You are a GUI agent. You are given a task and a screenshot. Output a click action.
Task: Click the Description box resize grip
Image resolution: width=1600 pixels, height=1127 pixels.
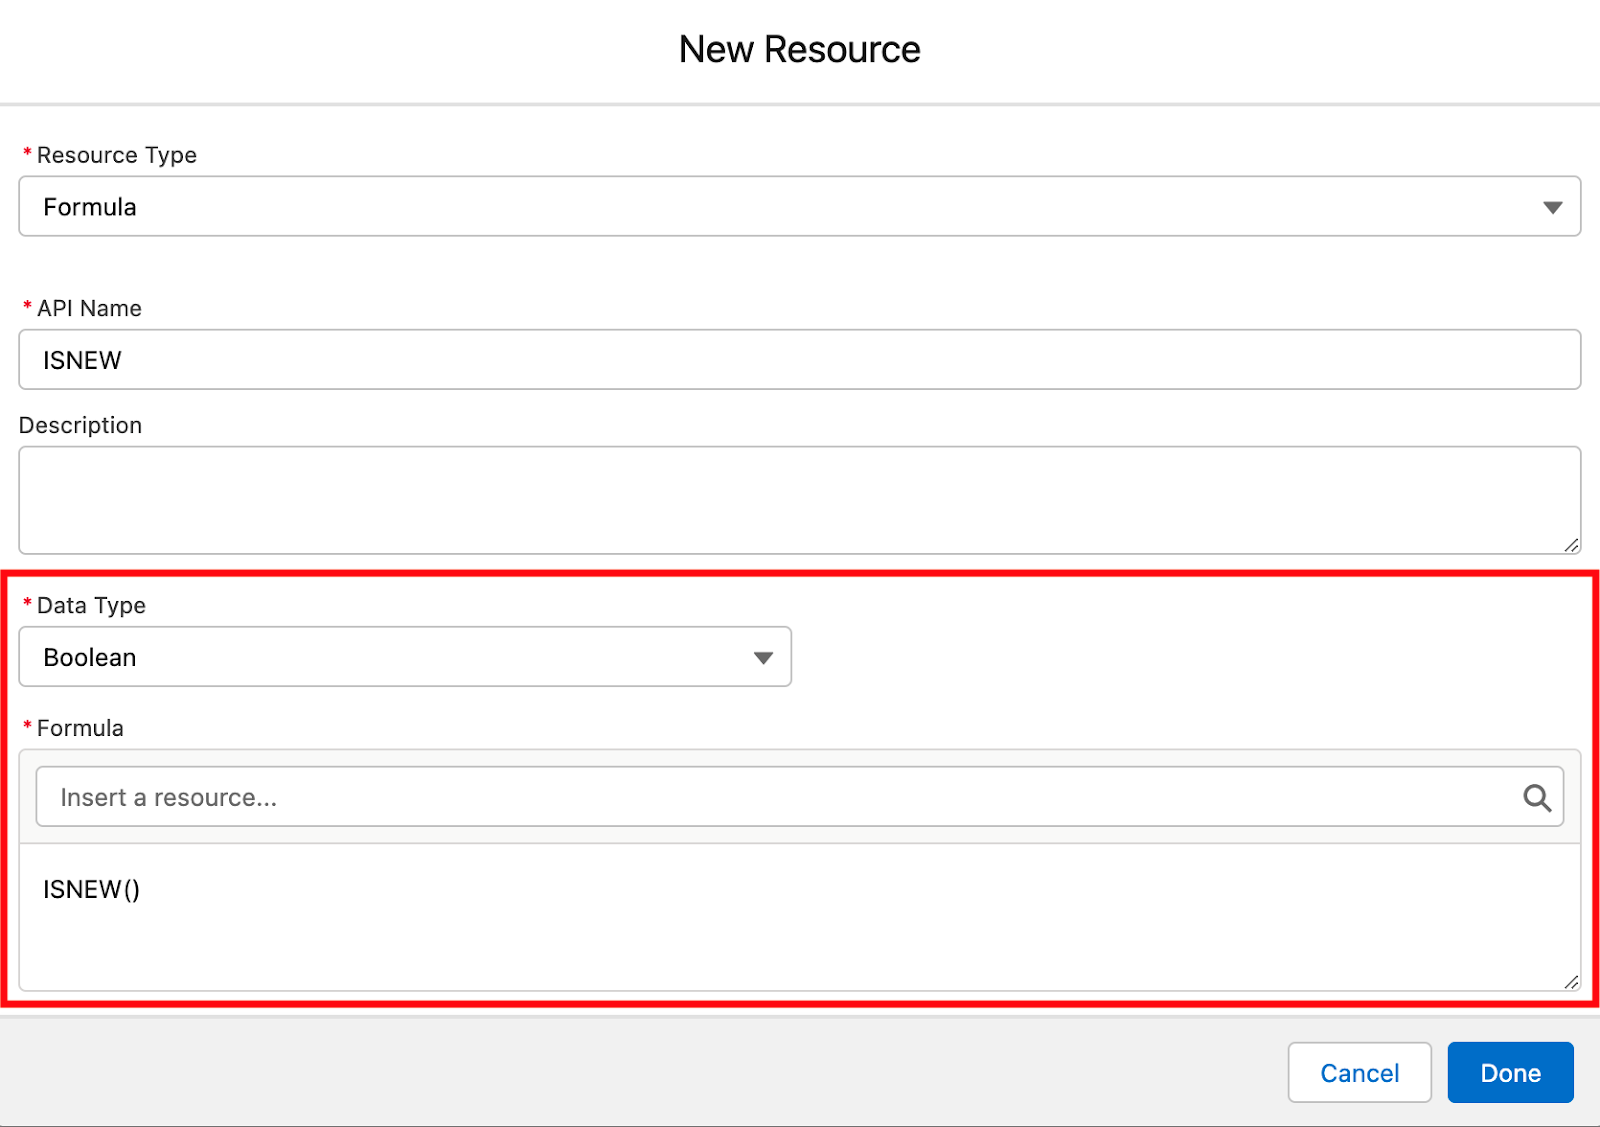tap(1570, 546)
